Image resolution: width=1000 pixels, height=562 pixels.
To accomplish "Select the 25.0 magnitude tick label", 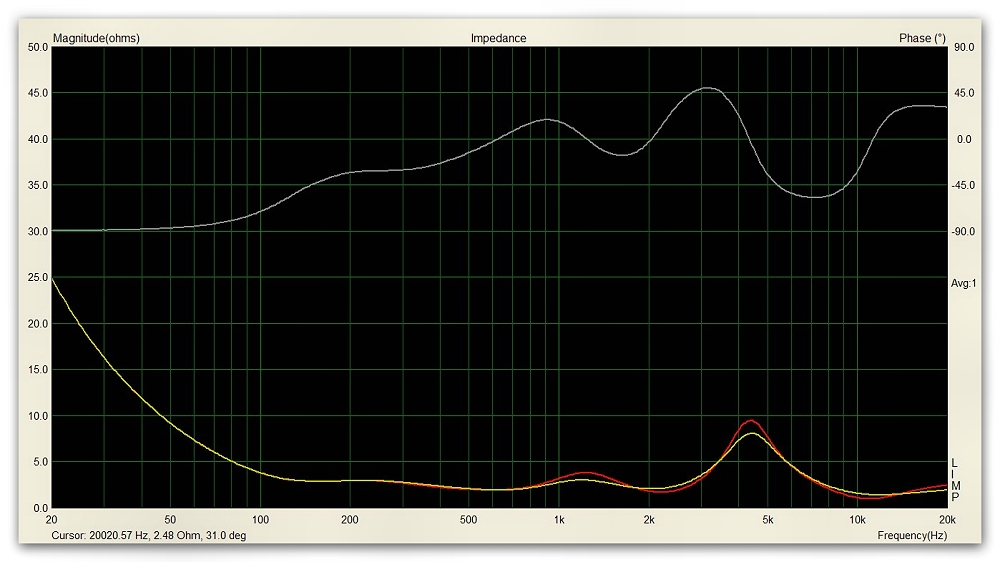I will coord(38,278).
